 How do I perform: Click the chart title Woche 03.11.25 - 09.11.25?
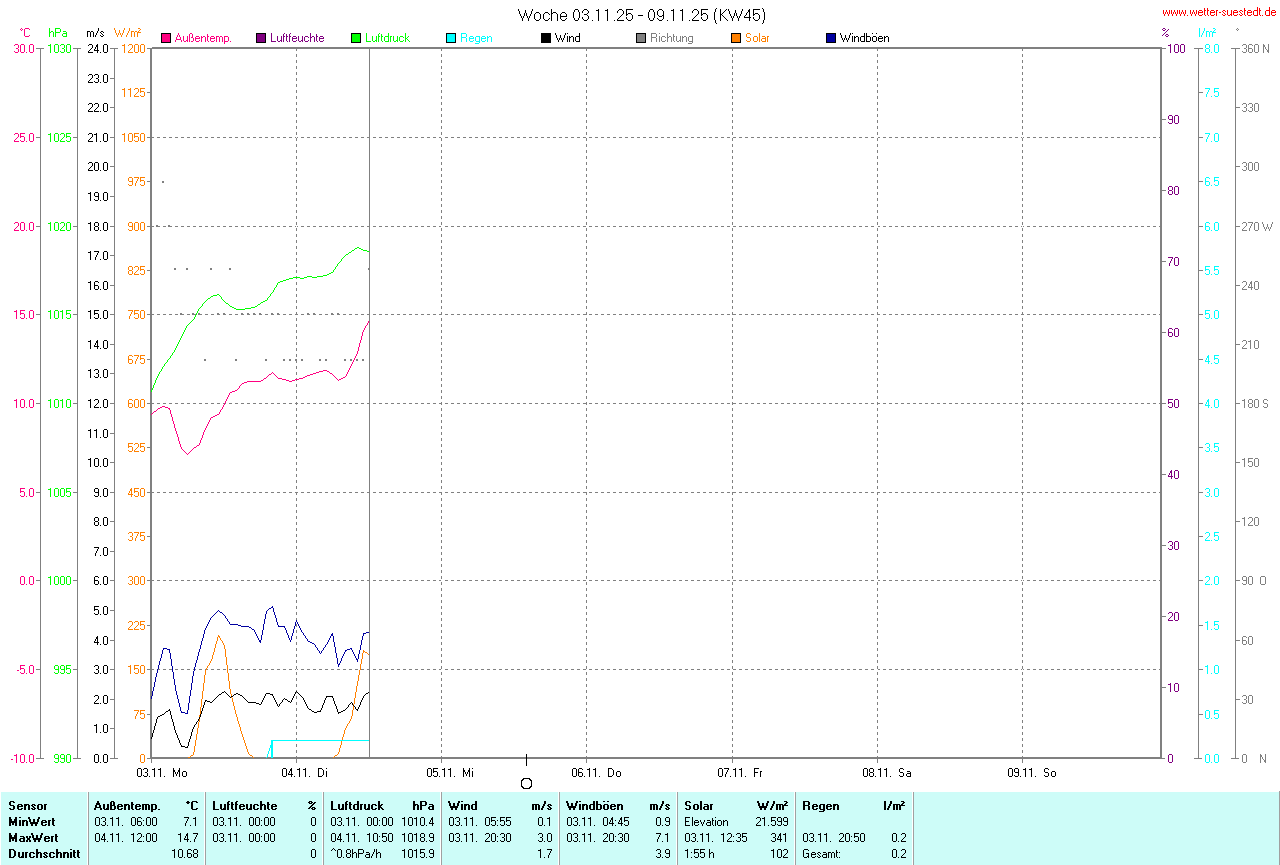(x=642, y=15)
